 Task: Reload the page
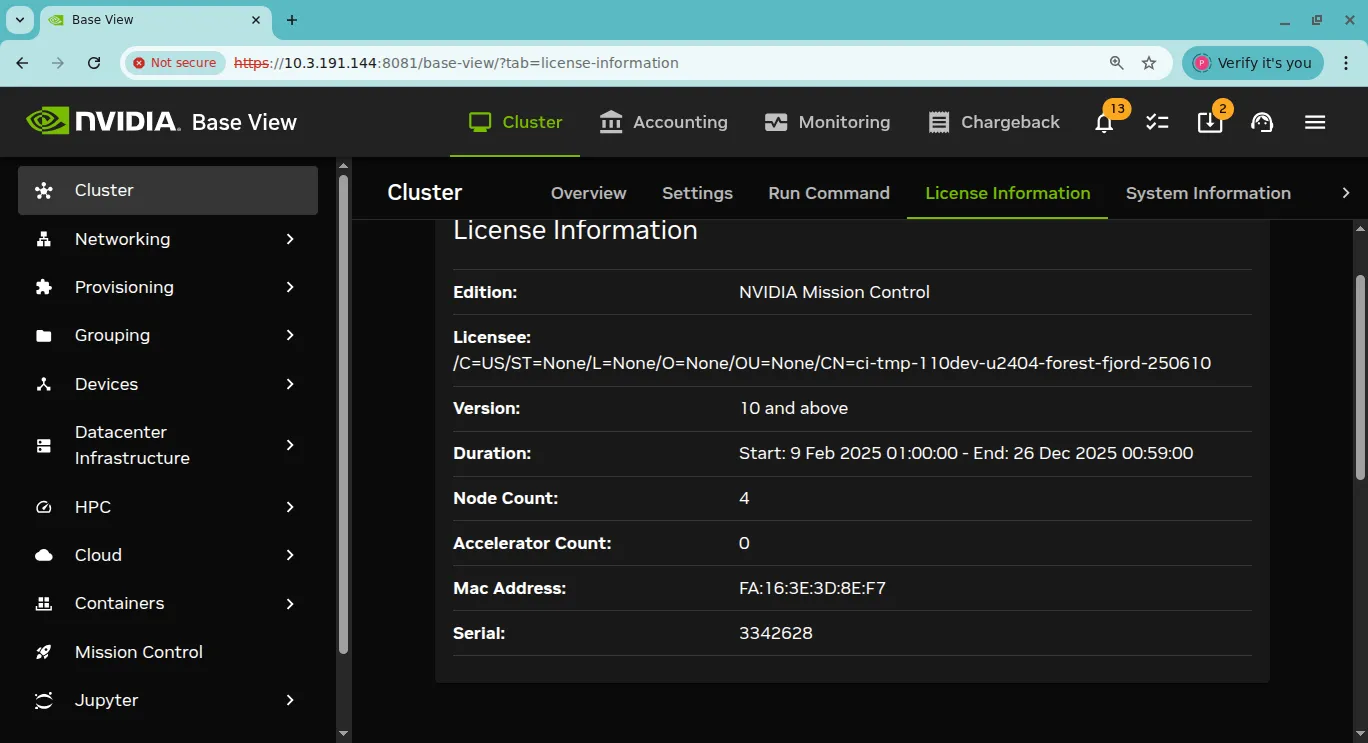pos(94,62)
